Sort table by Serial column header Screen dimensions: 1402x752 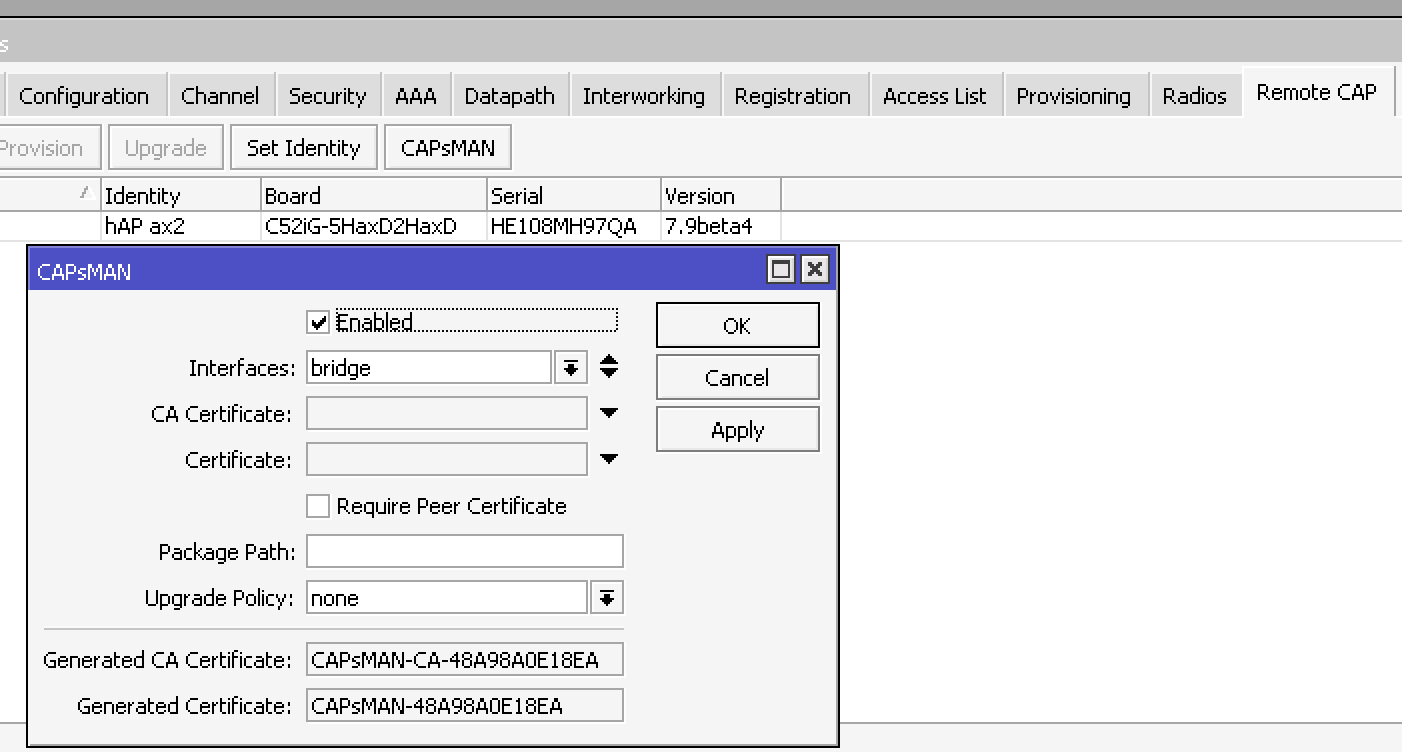[x=574, y=196]
